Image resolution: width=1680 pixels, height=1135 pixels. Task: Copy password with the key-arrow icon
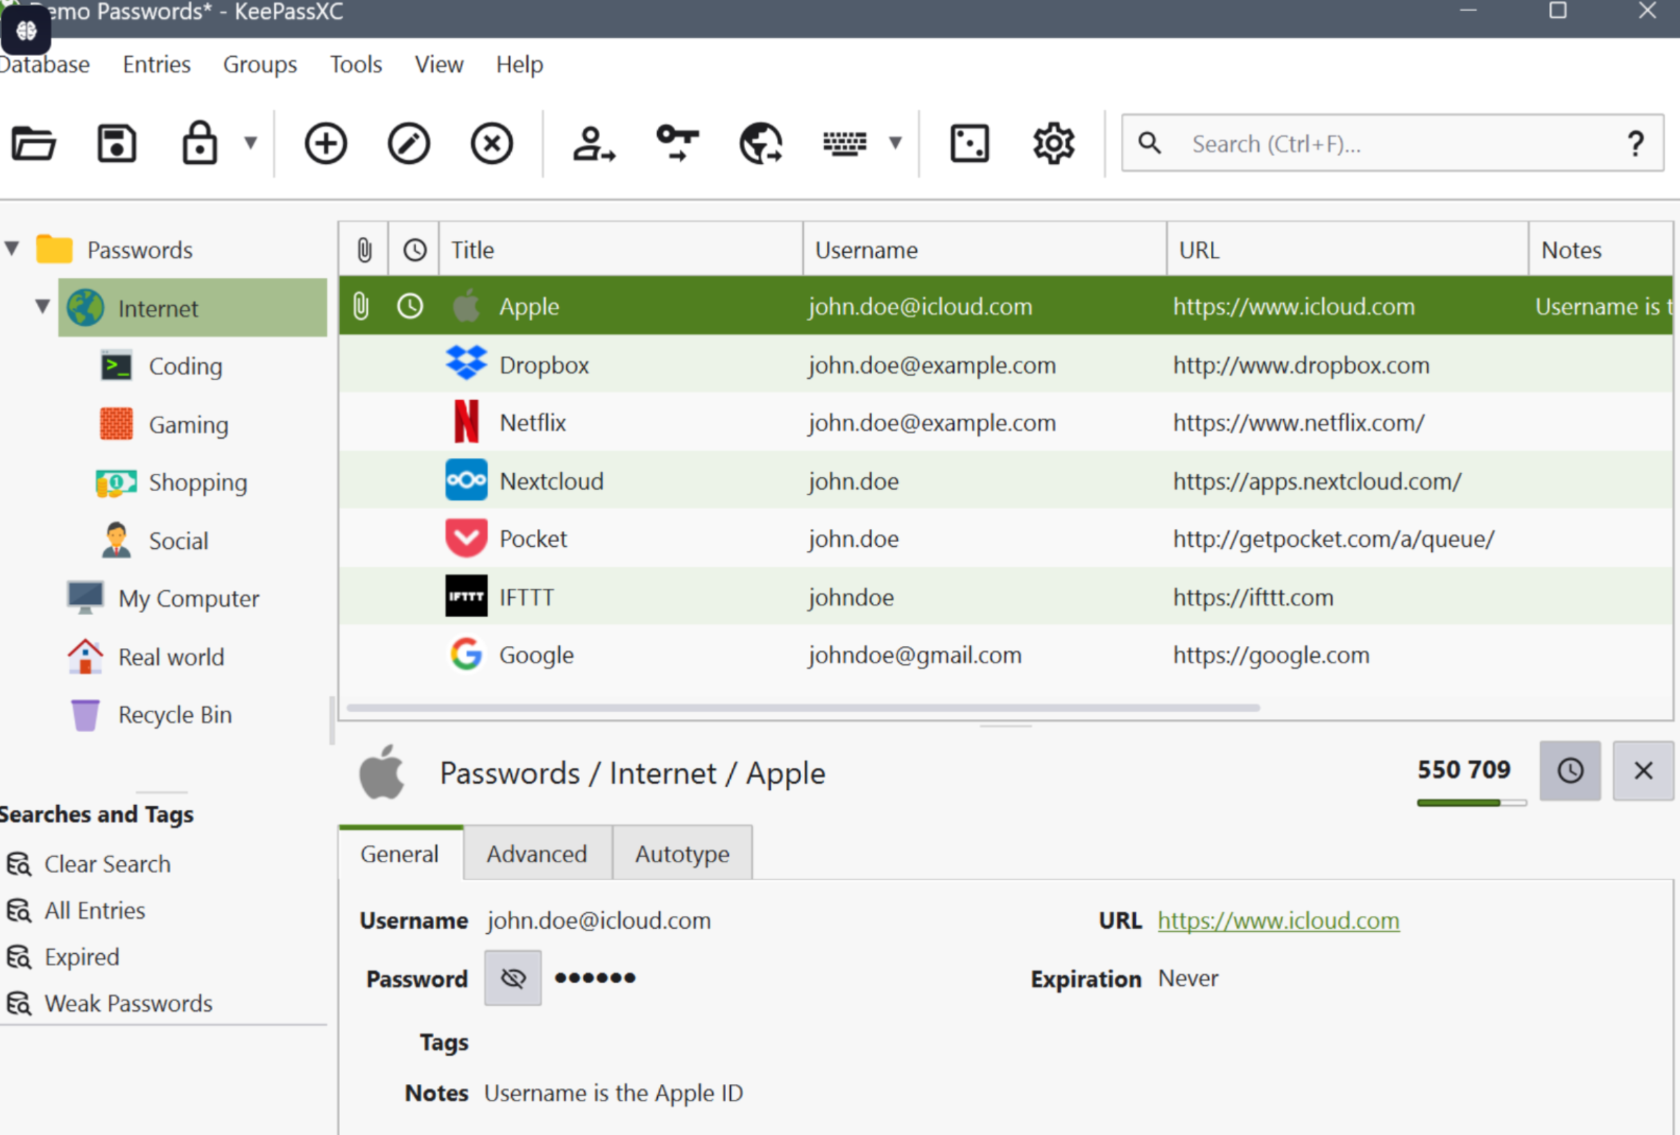coord(678,143)
